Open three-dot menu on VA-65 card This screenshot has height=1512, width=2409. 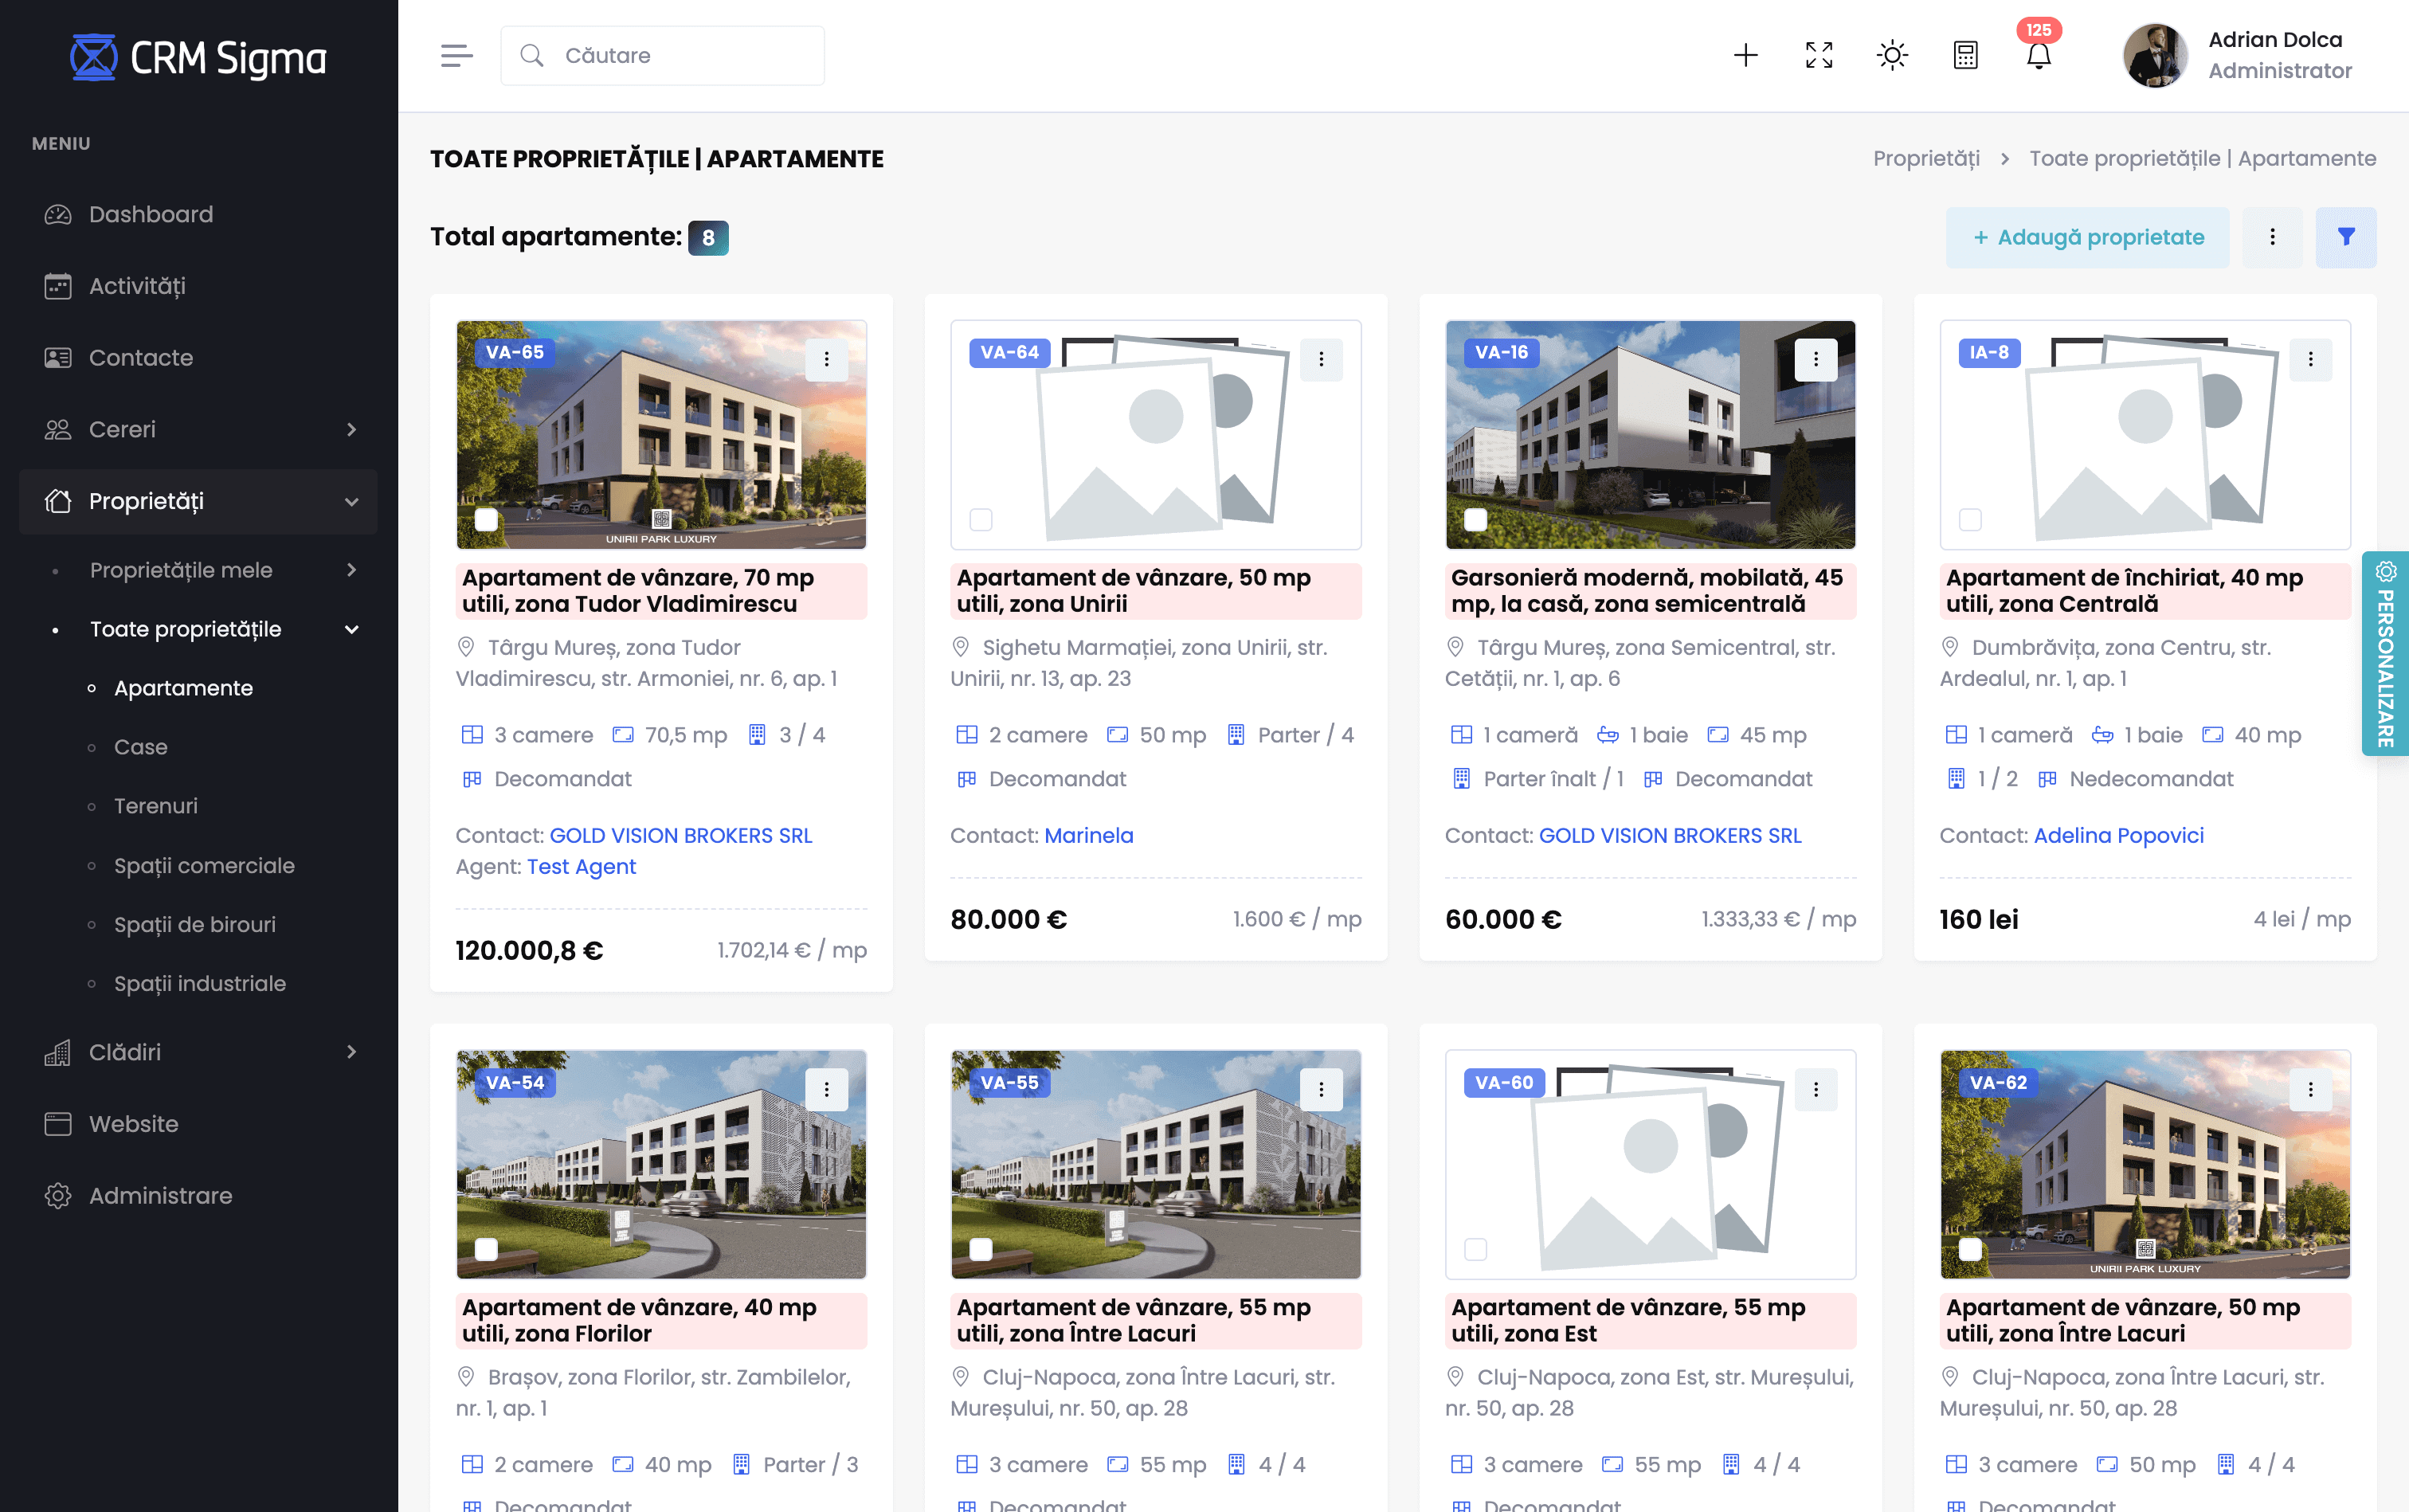(826, 360)
